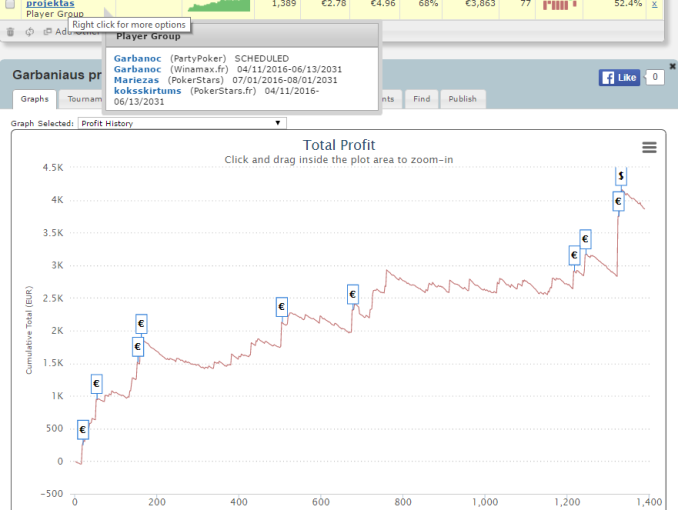Open the koksskirtums player link
This screenshot has width=678, height=510.
click(145, 91)
